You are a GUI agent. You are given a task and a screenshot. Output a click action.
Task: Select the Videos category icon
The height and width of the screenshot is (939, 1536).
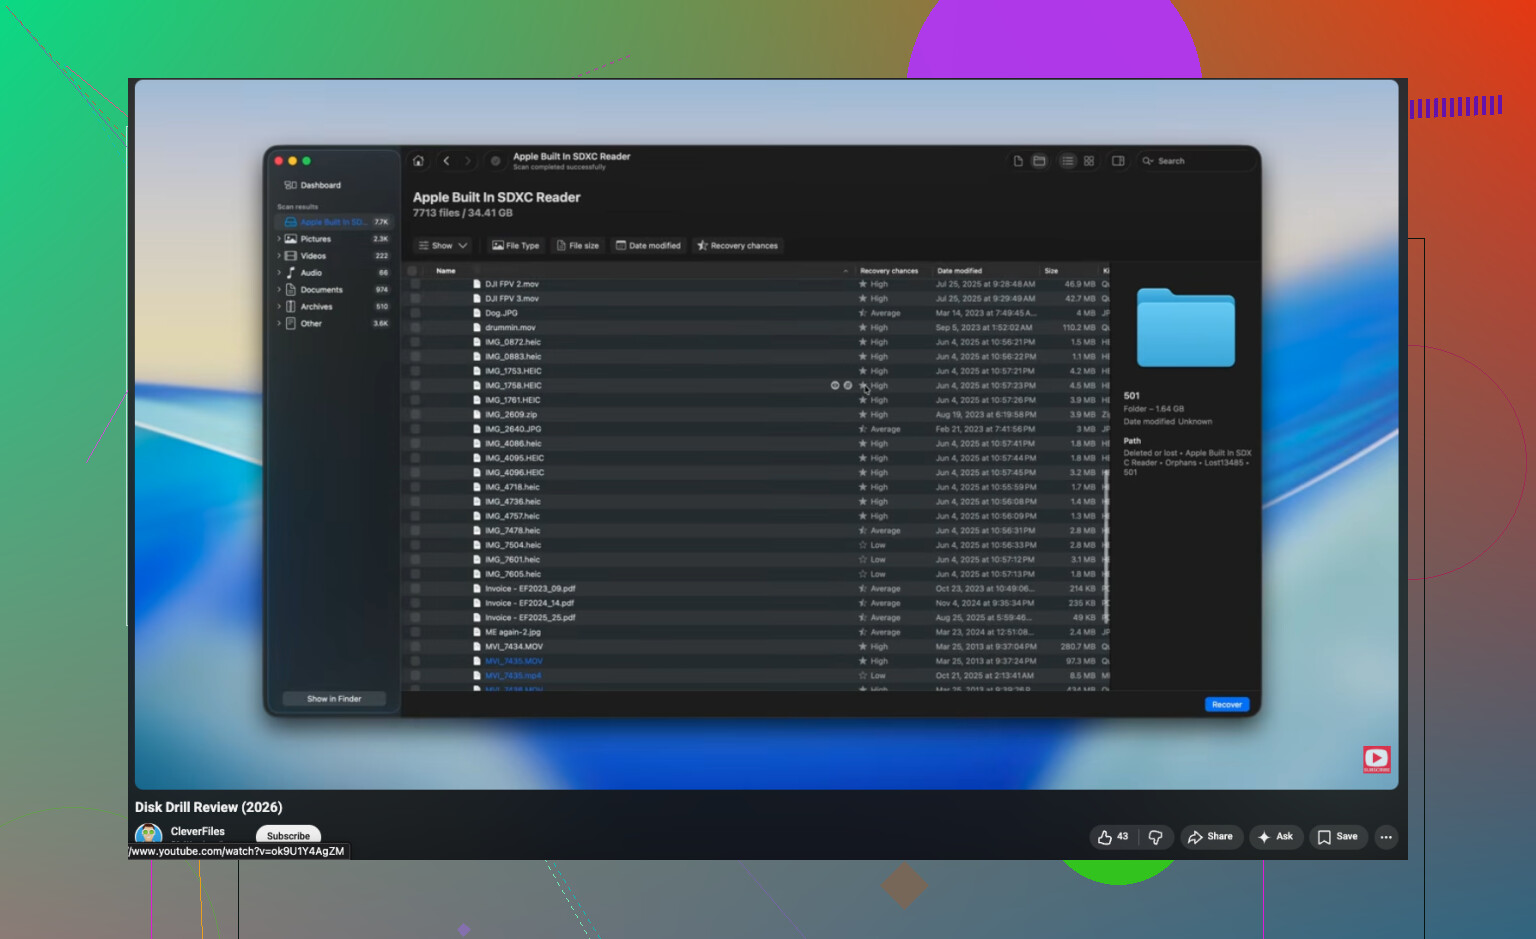pos(290,256)
